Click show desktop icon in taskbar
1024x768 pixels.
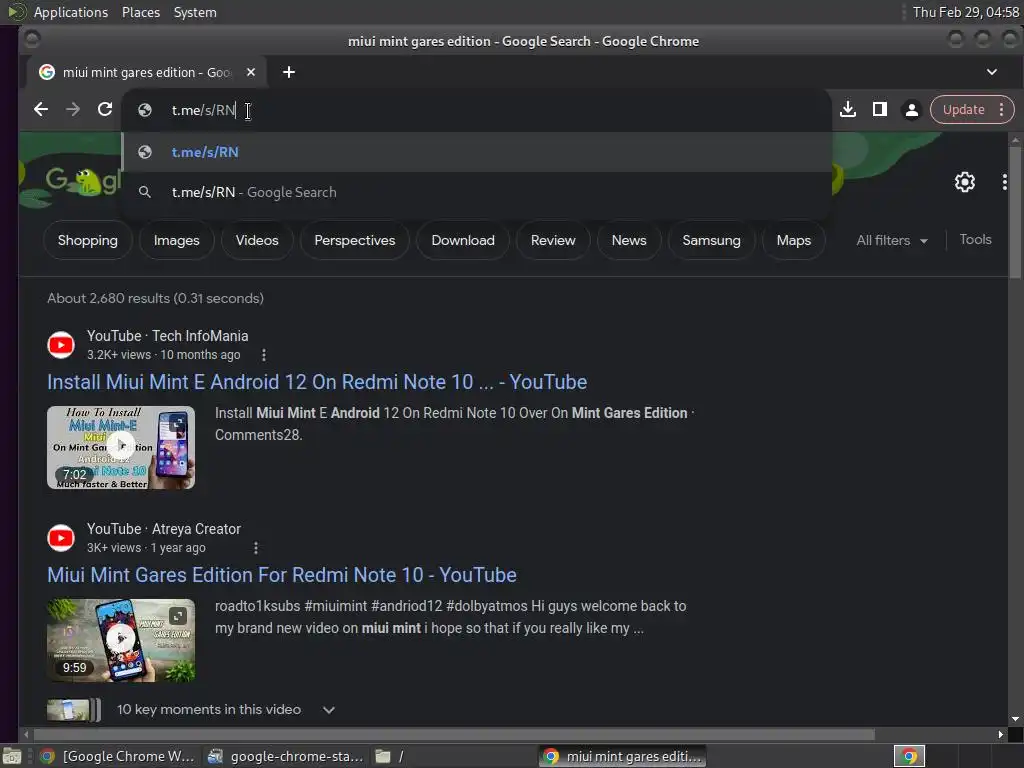click(12, 756)
